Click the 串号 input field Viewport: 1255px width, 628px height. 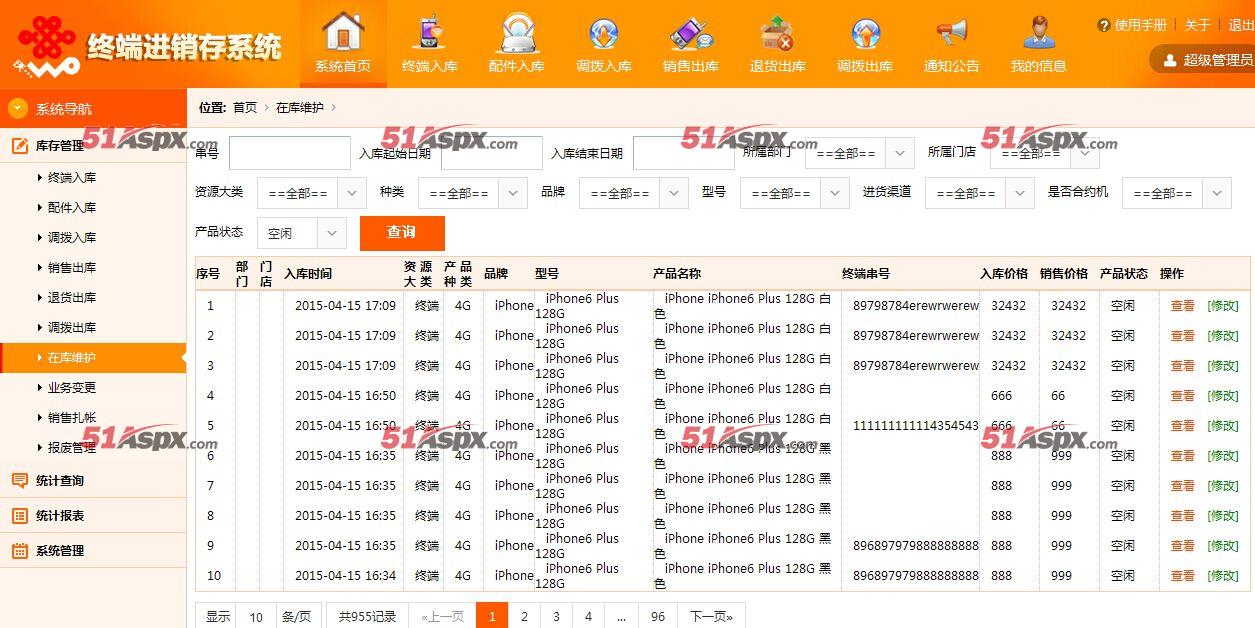[x=290, y=153]
